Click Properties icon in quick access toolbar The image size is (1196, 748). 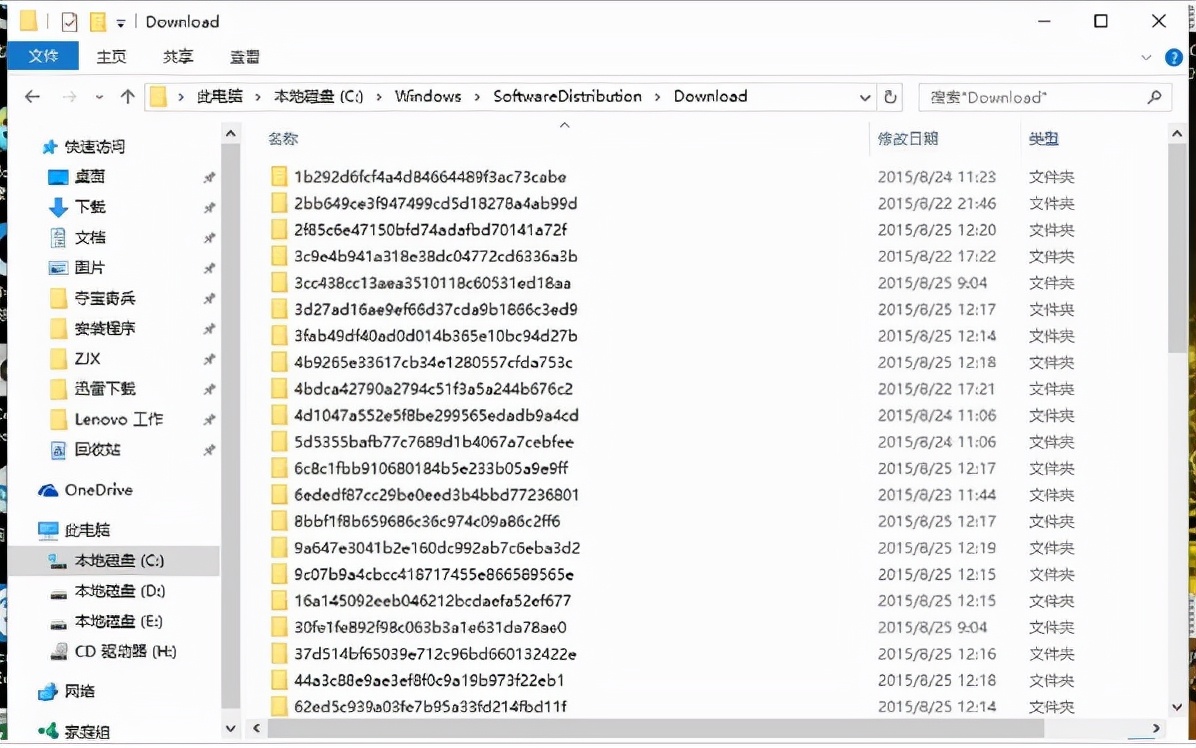69,22
